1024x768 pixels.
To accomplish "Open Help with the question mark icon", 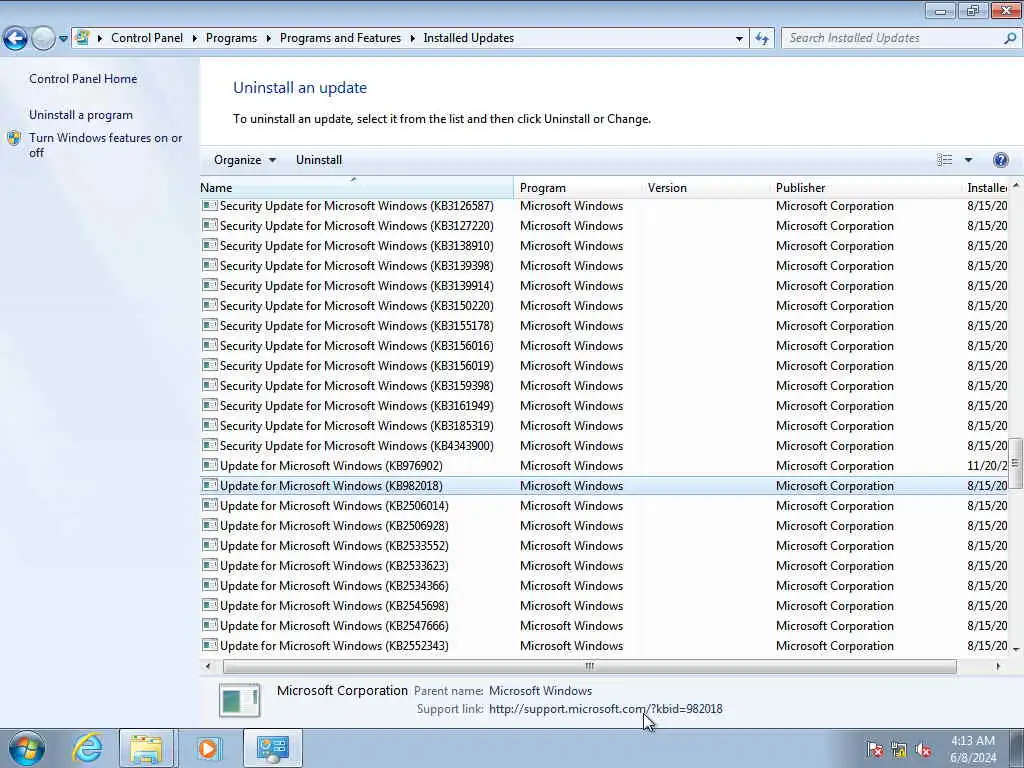I will (1000, 160).
